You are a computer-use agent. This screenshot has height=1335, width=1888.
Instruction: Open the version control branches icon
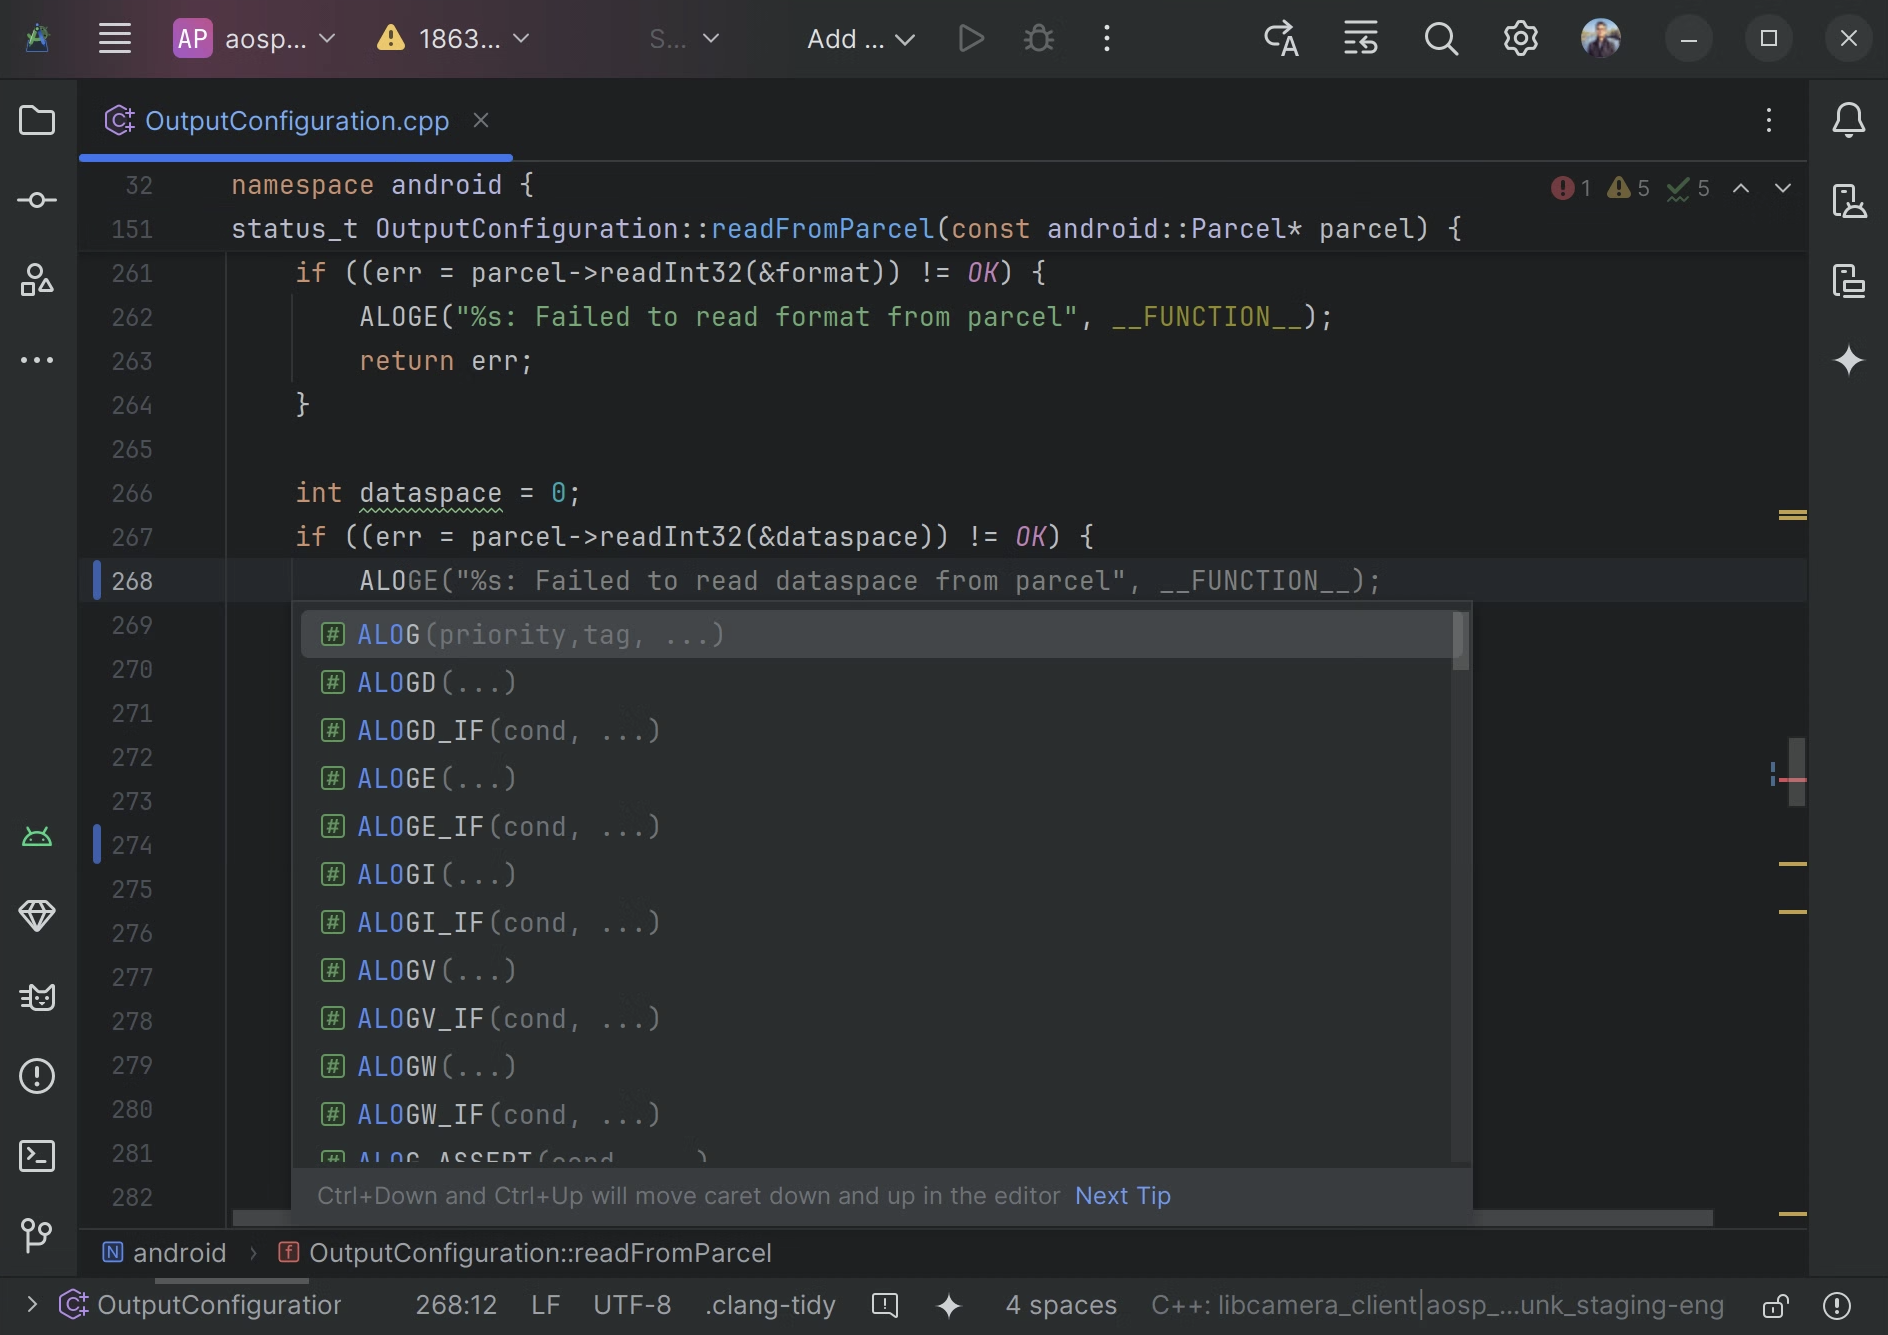(x=37, y=1237)
